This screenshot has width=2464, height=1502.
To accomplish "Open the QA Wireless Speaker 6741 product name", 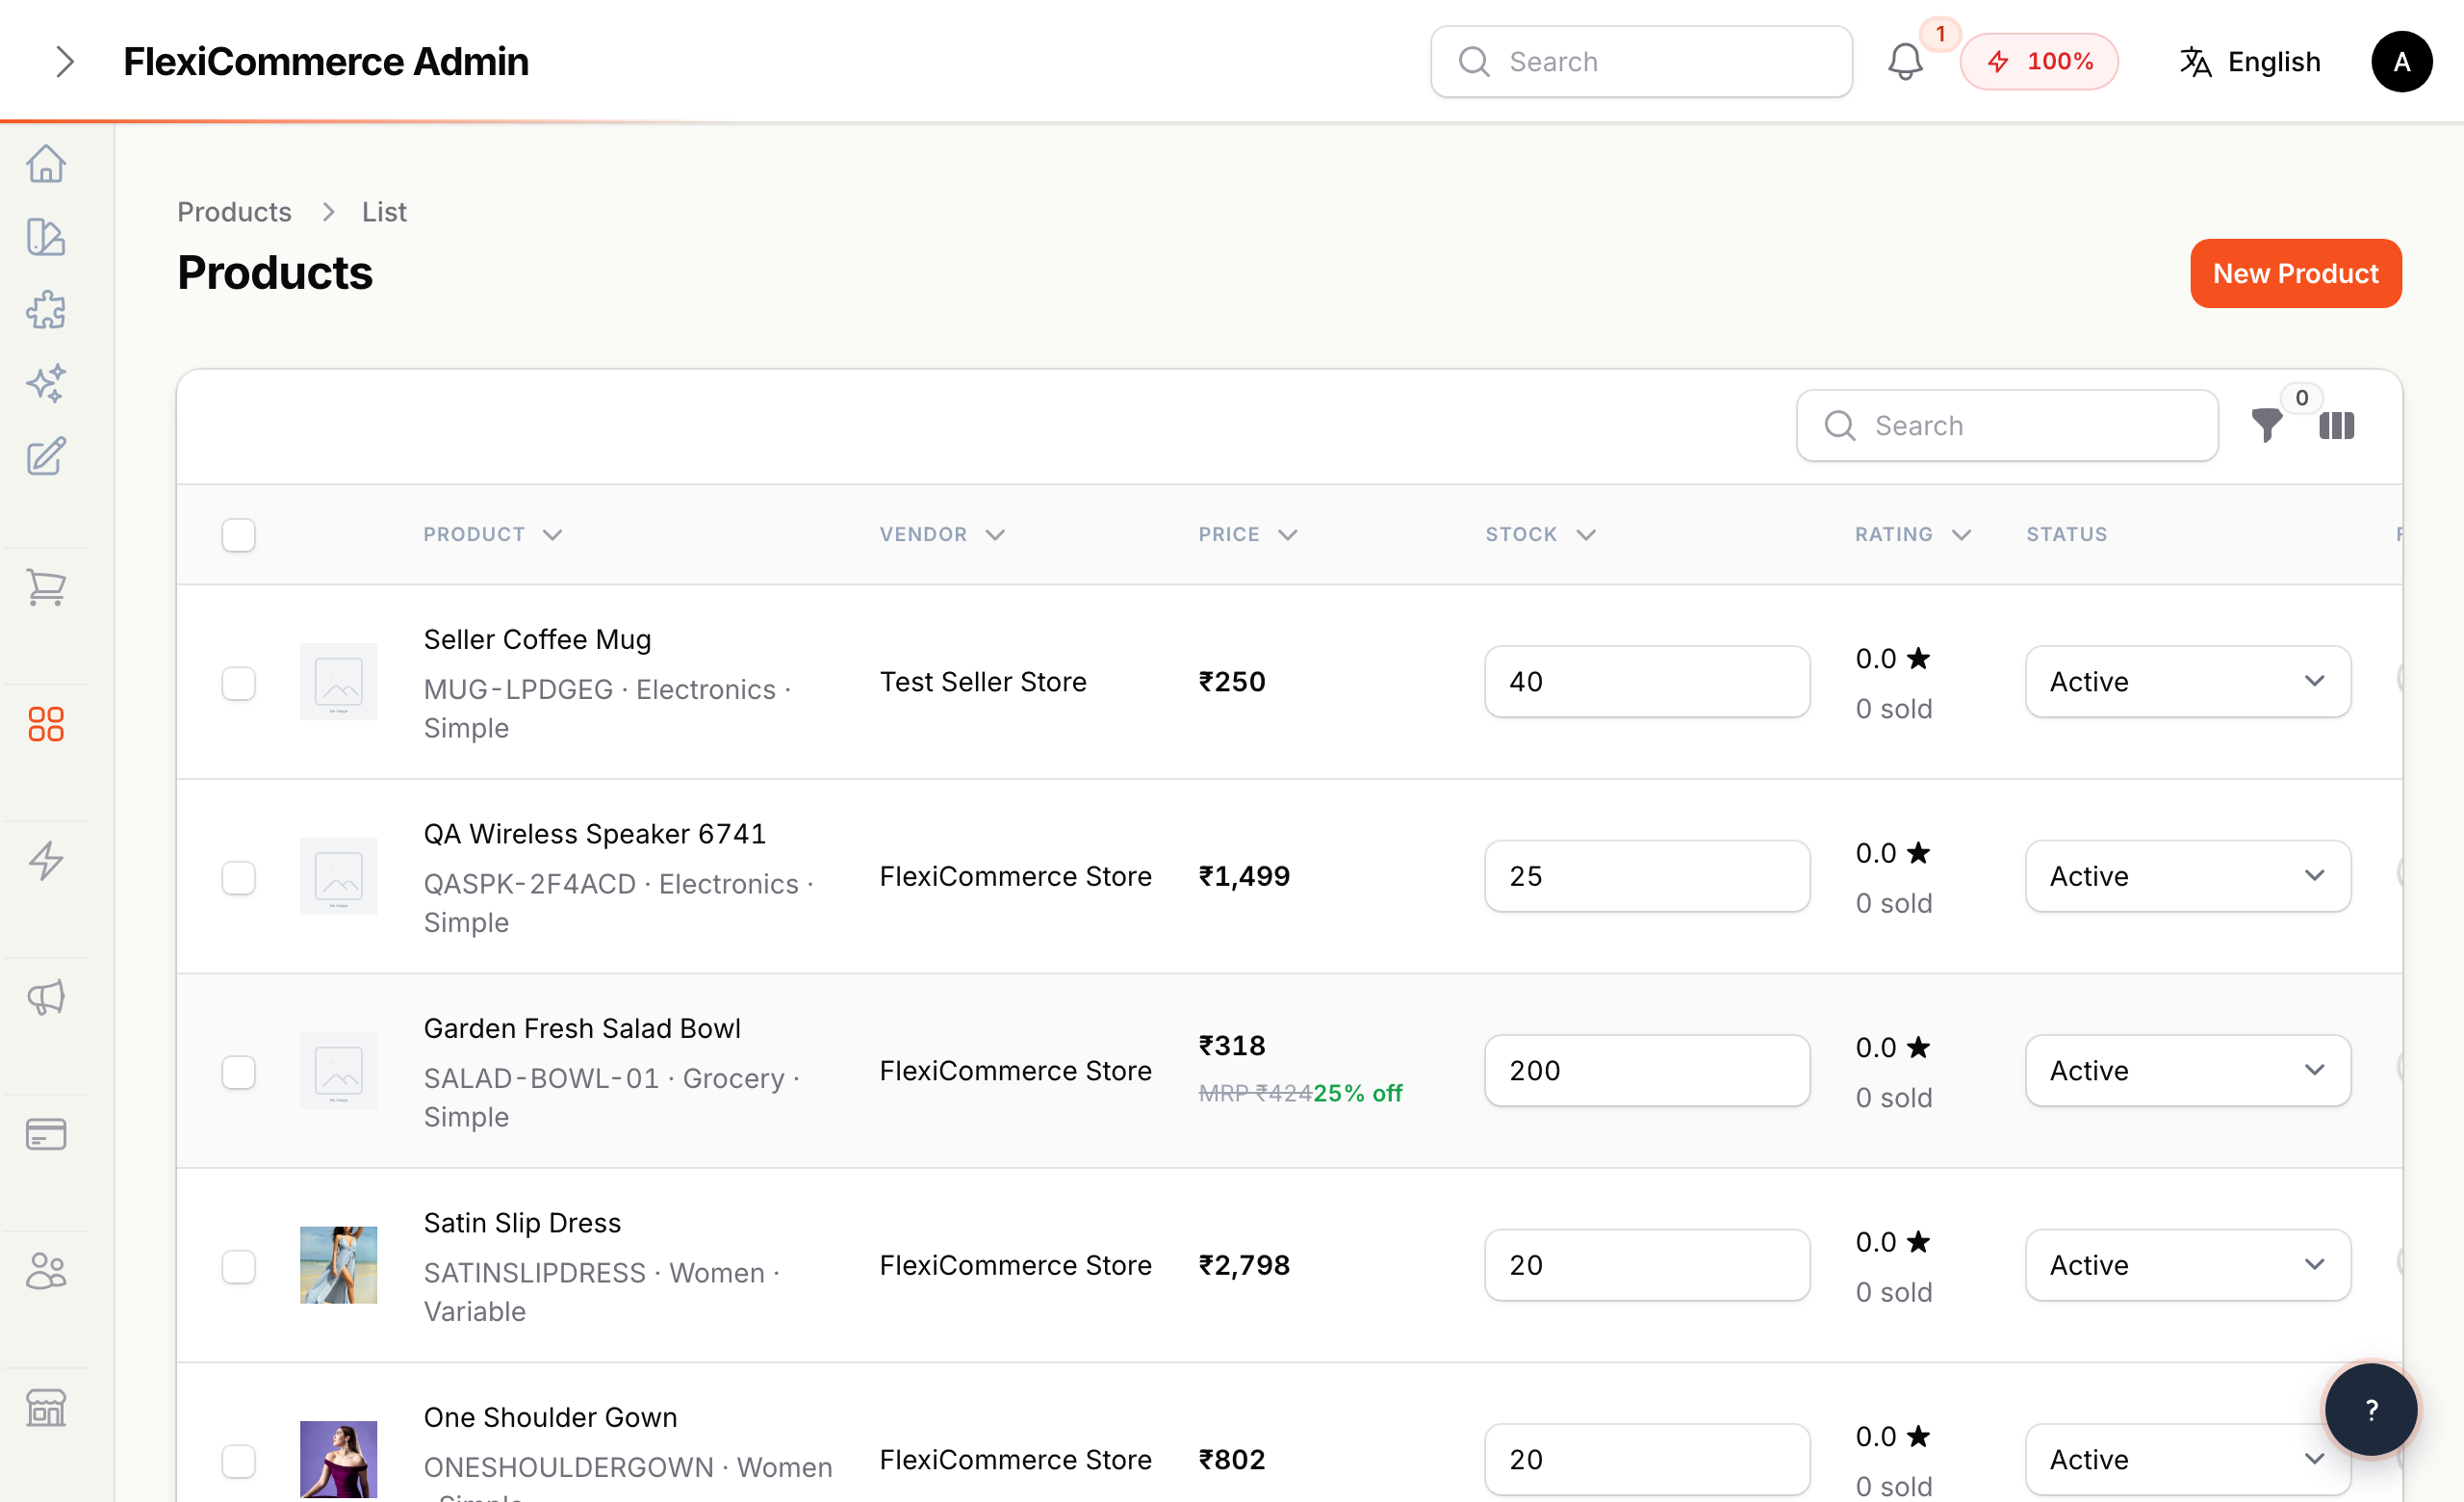I will 595,834.
